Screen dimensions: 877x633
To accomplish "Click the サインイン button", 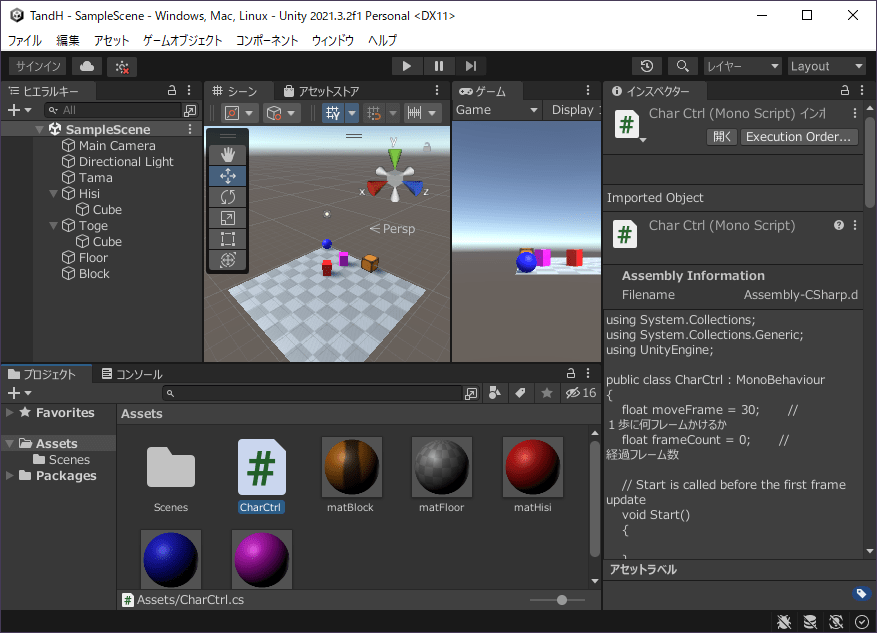I will tap(38, 67).
